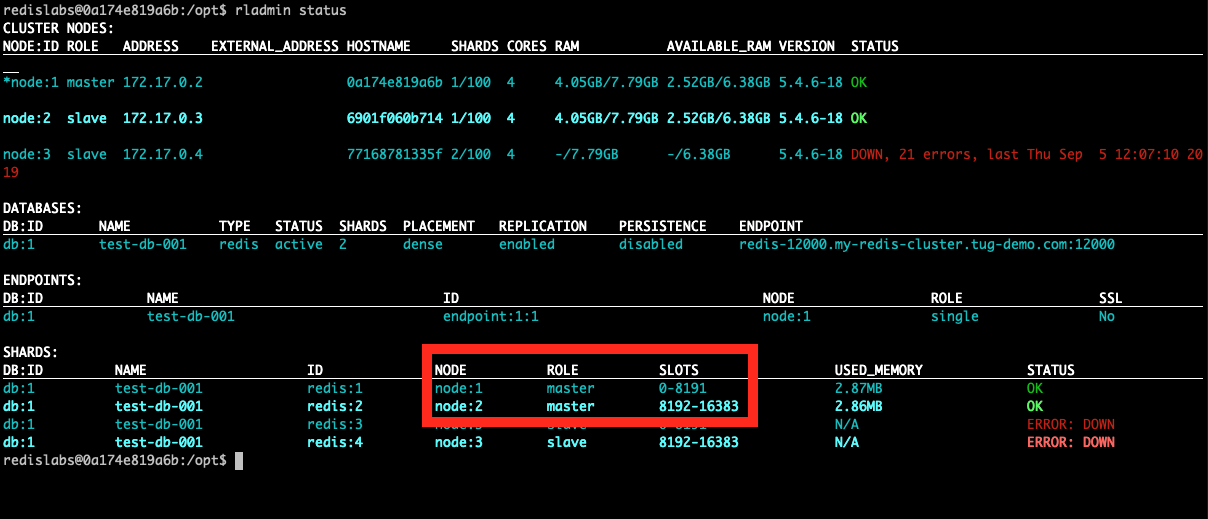The image size is (1208, 519).
Task: Click the 'single' role value
Action: (955, 316)
